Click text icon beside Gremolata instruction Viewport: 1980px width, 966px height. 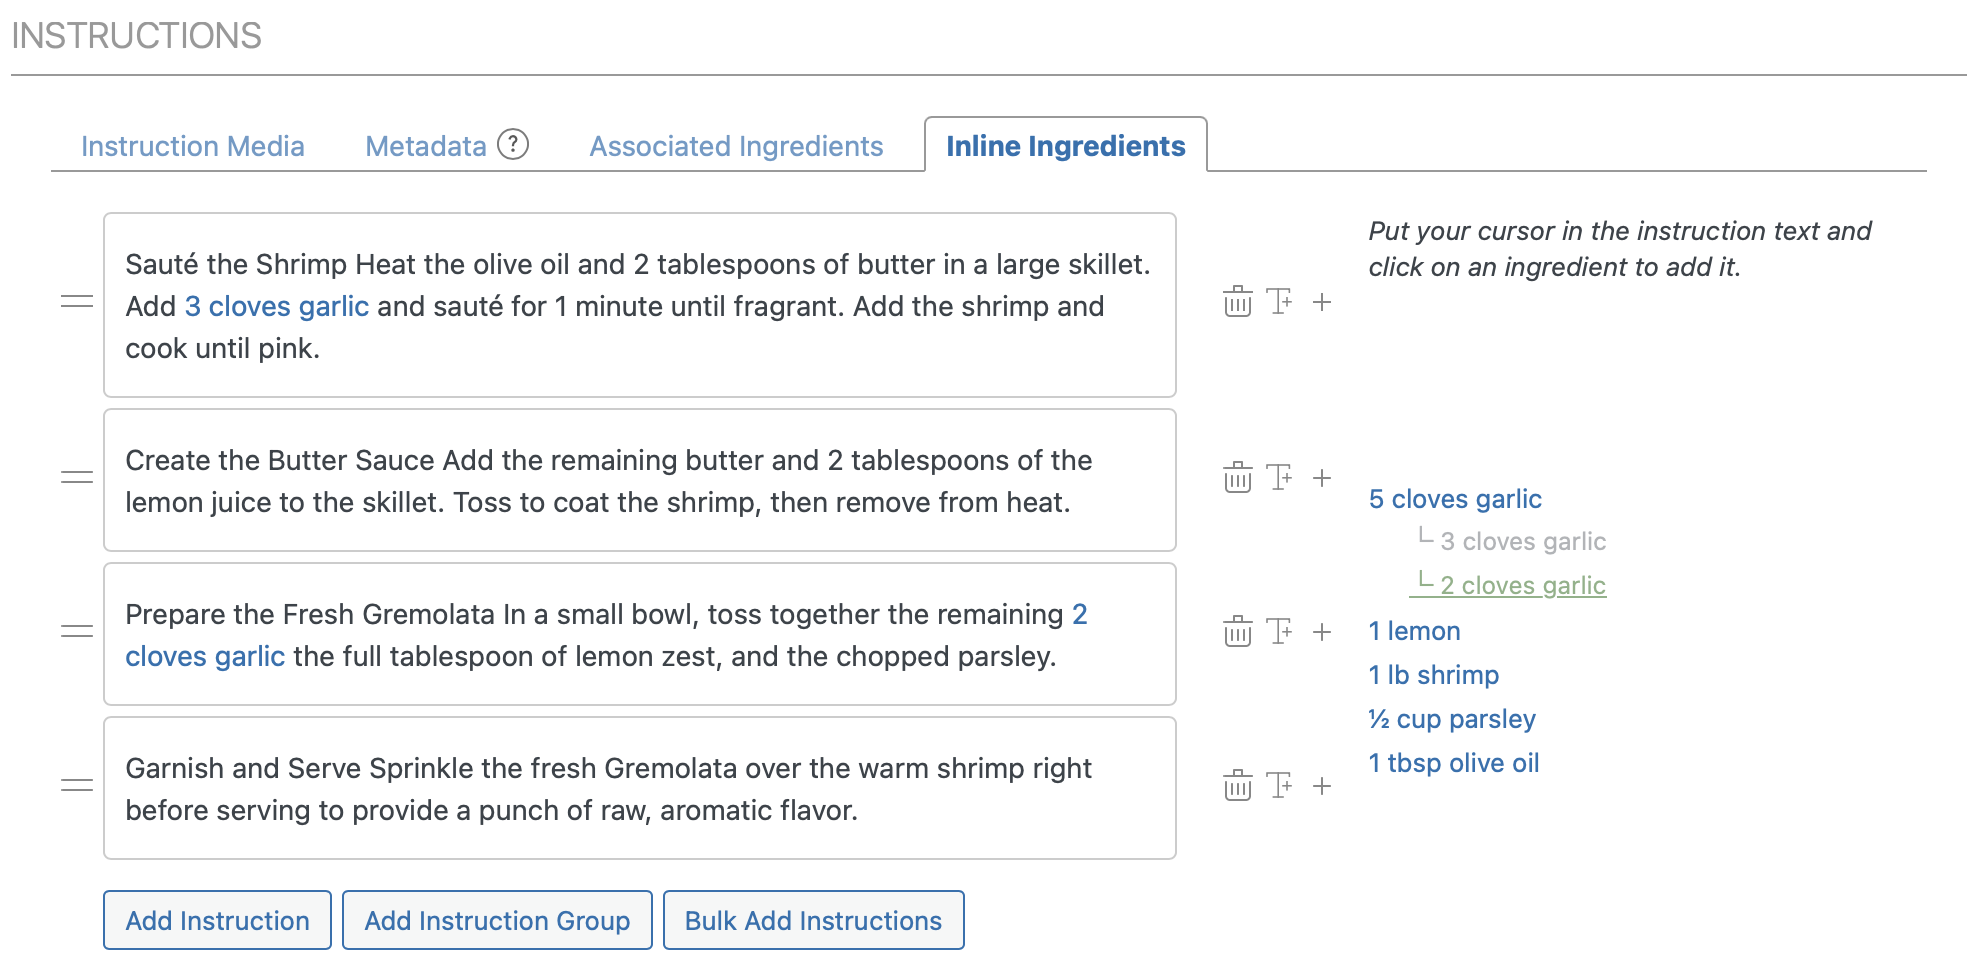[1279, 631]
